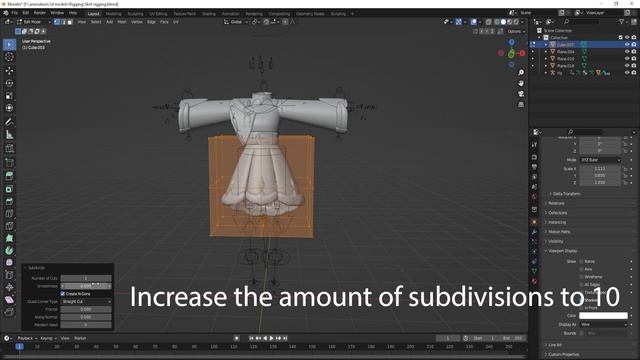
Task: Expand the Plane.004 tree item
Action: (546, 52)
